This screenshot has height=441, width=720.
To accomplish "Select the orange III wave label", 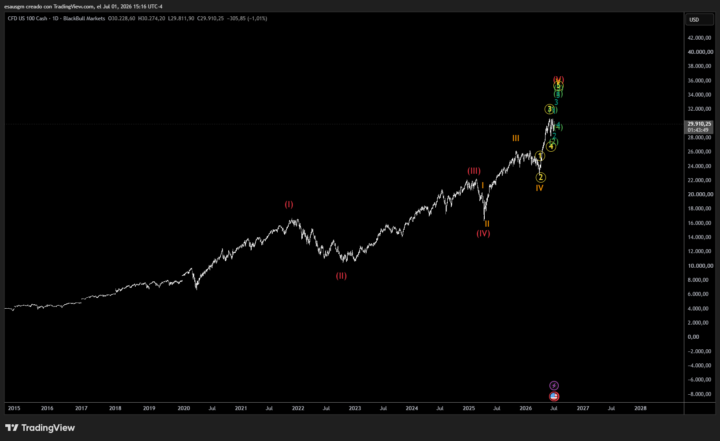I will 516,138.
